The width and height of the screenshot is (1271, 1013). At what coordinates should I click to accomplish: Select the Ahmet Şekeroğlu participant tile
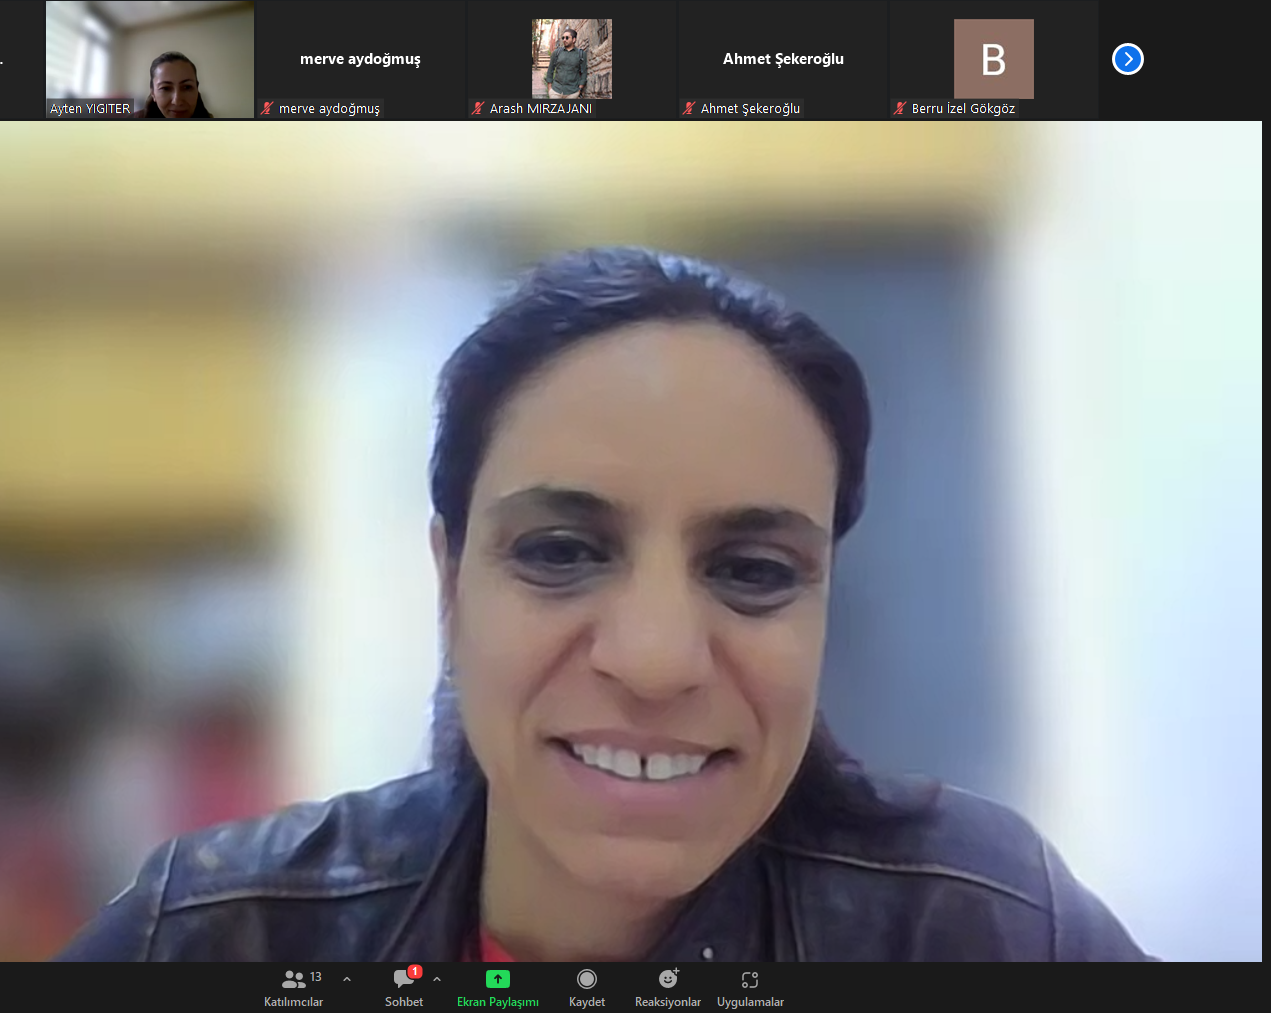[783, 59]
